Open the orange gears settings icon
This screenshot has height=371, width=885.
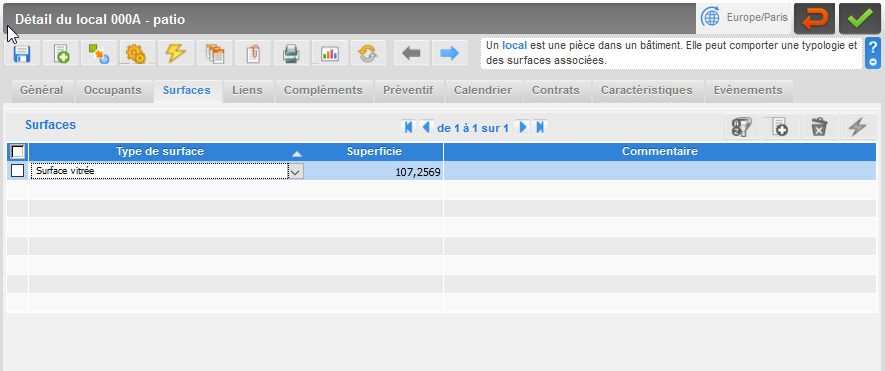click(137, 53)
